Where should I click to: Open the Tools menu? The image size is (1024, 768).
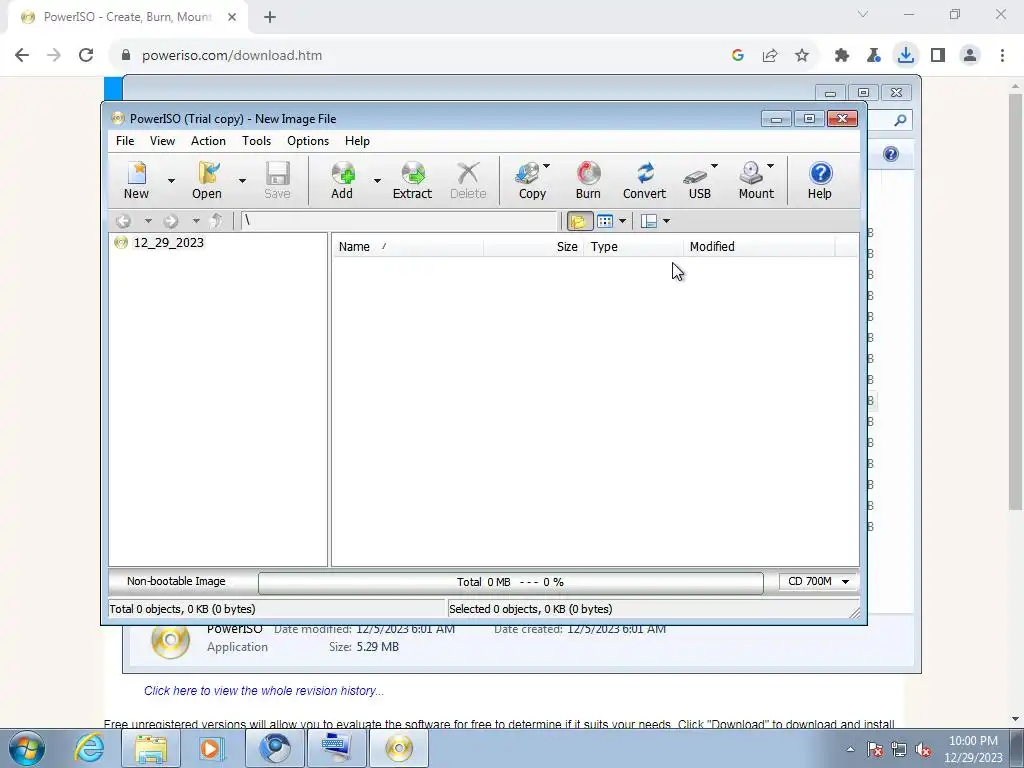click(x=256, y=141)
